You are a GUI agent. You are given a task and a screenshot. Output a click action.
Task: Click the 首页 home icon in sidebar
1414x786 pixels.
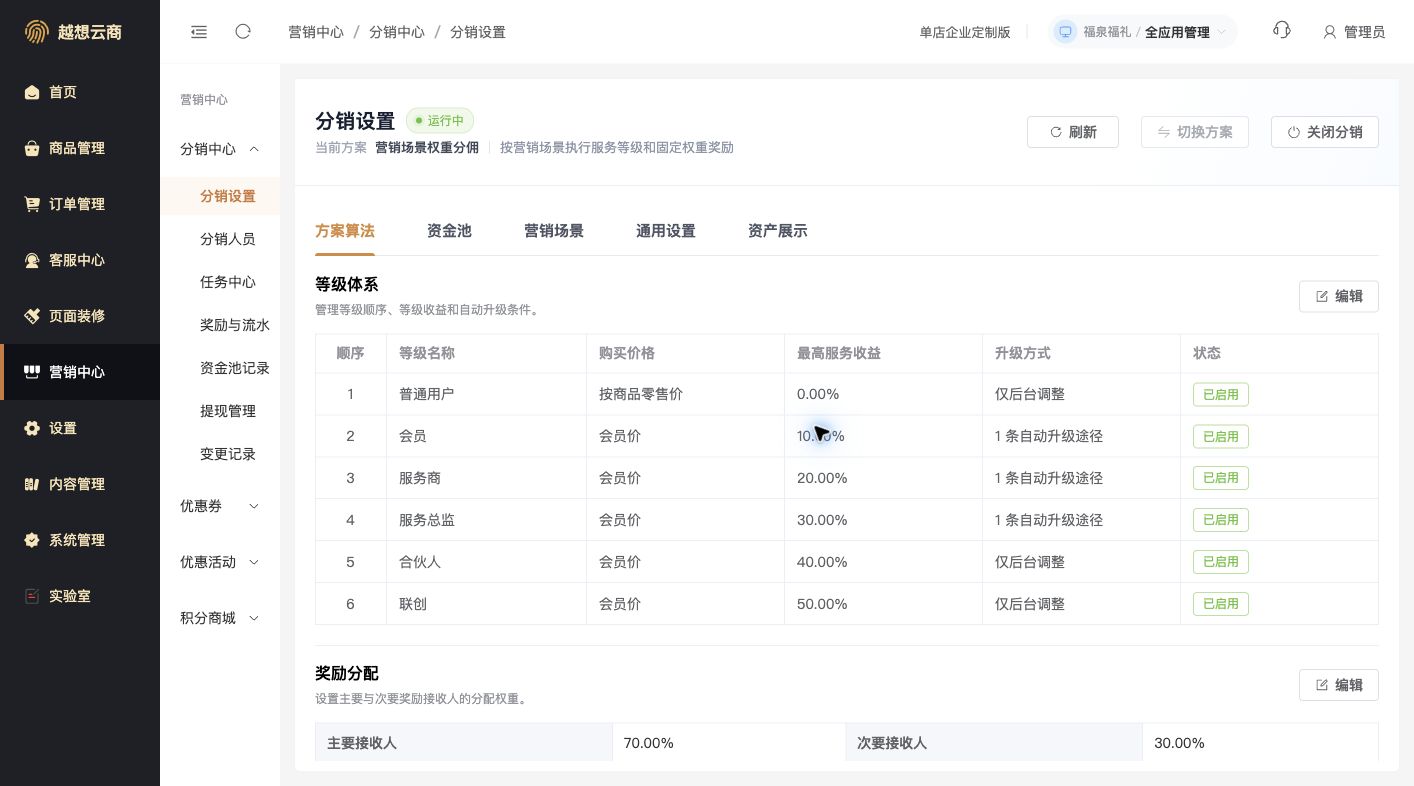point(32,92)
